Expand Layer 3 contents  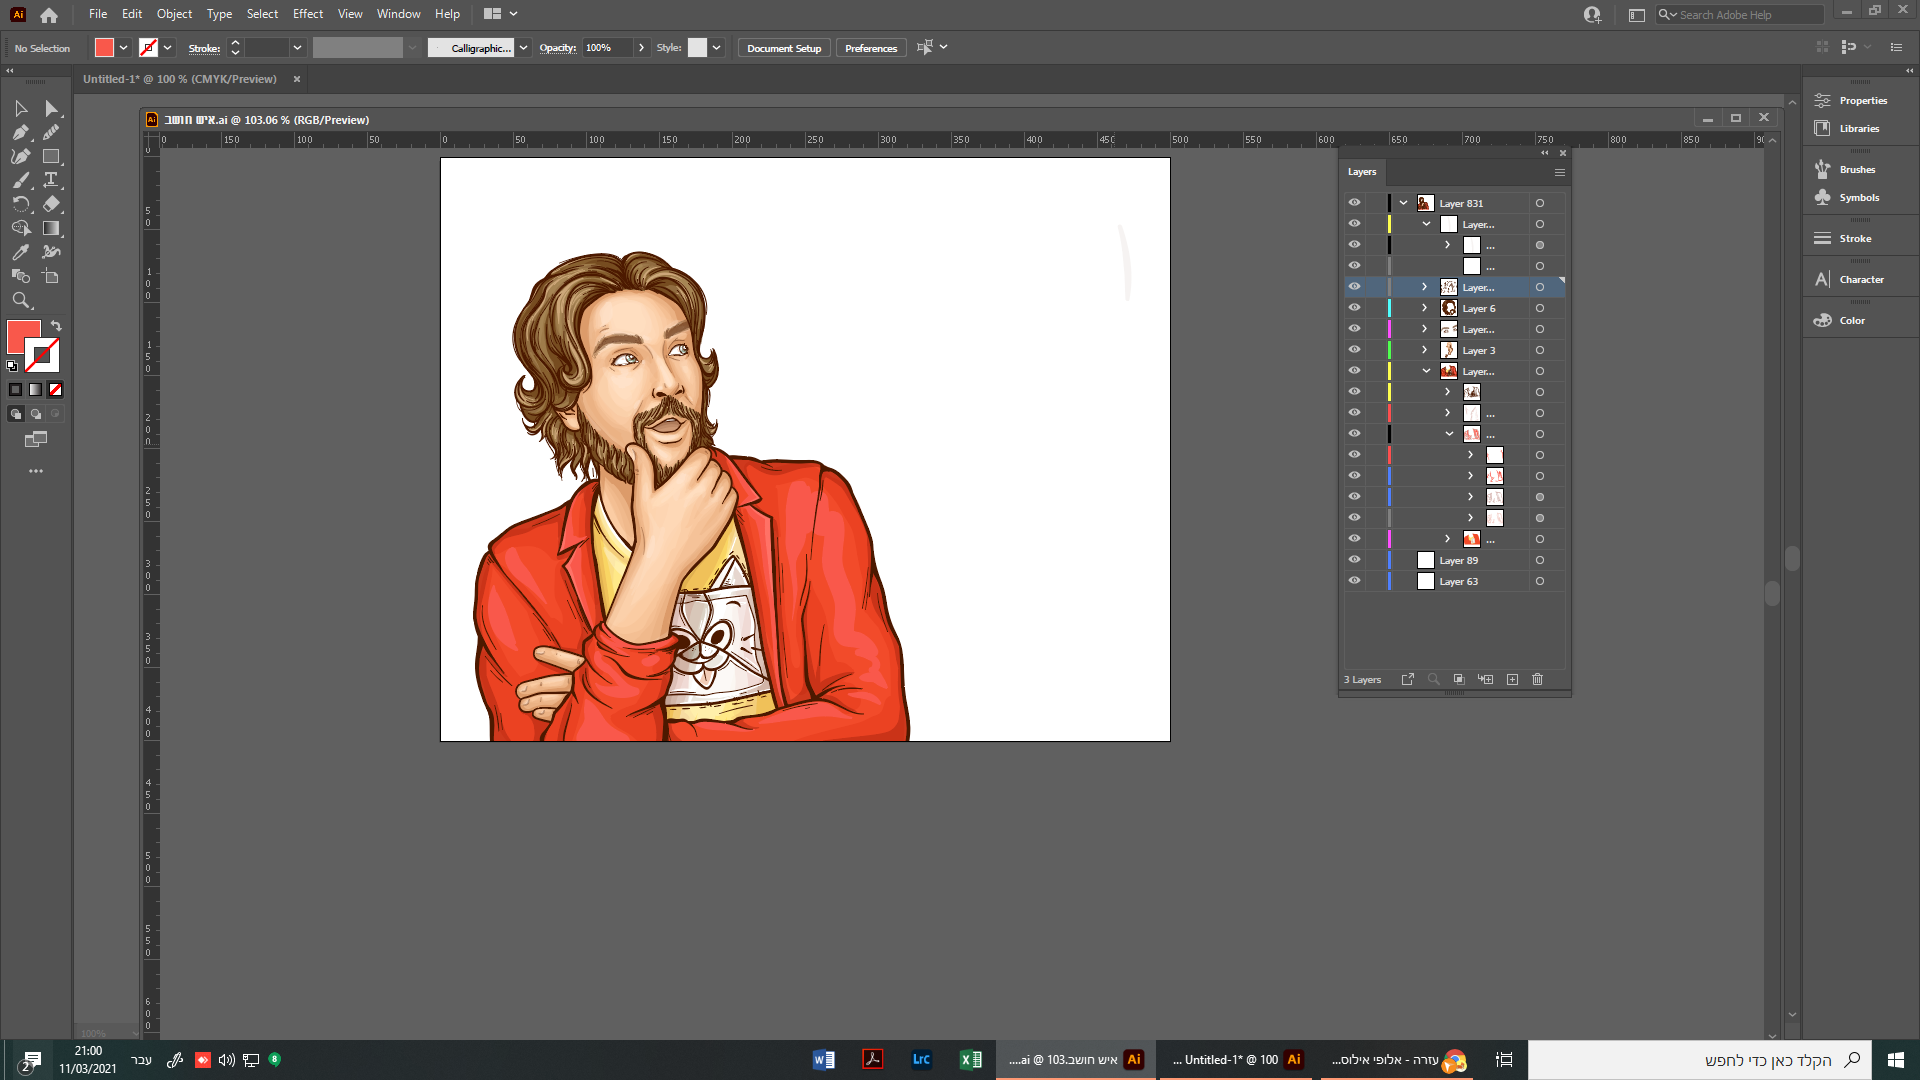(1425, 350)
